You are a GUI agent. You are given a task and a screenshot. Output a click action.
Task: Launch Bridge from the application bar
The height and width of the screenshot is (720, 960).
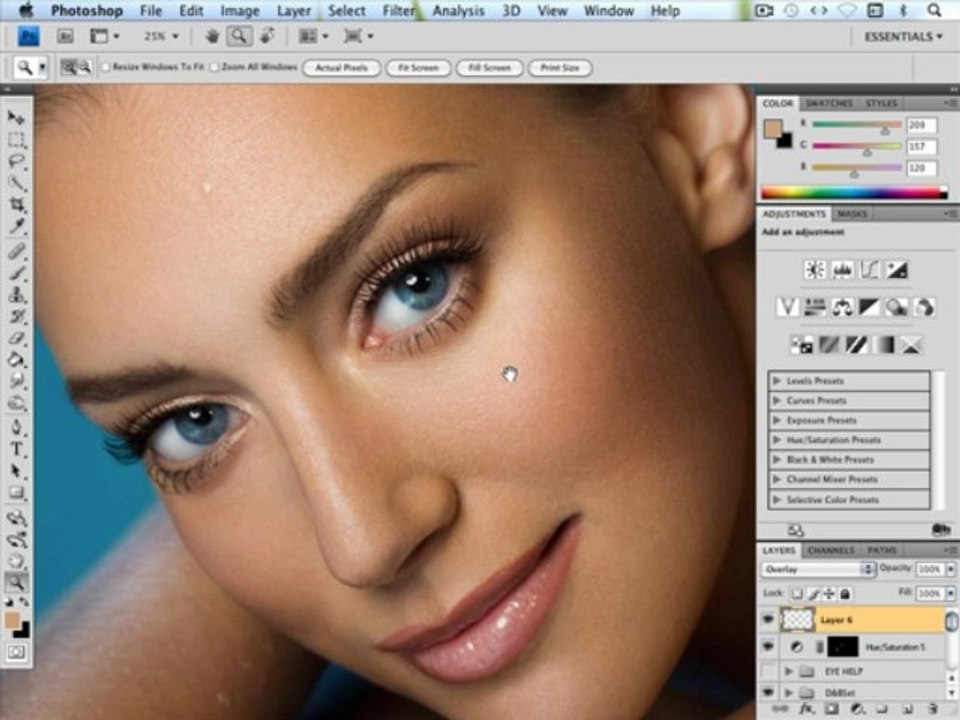66,36
